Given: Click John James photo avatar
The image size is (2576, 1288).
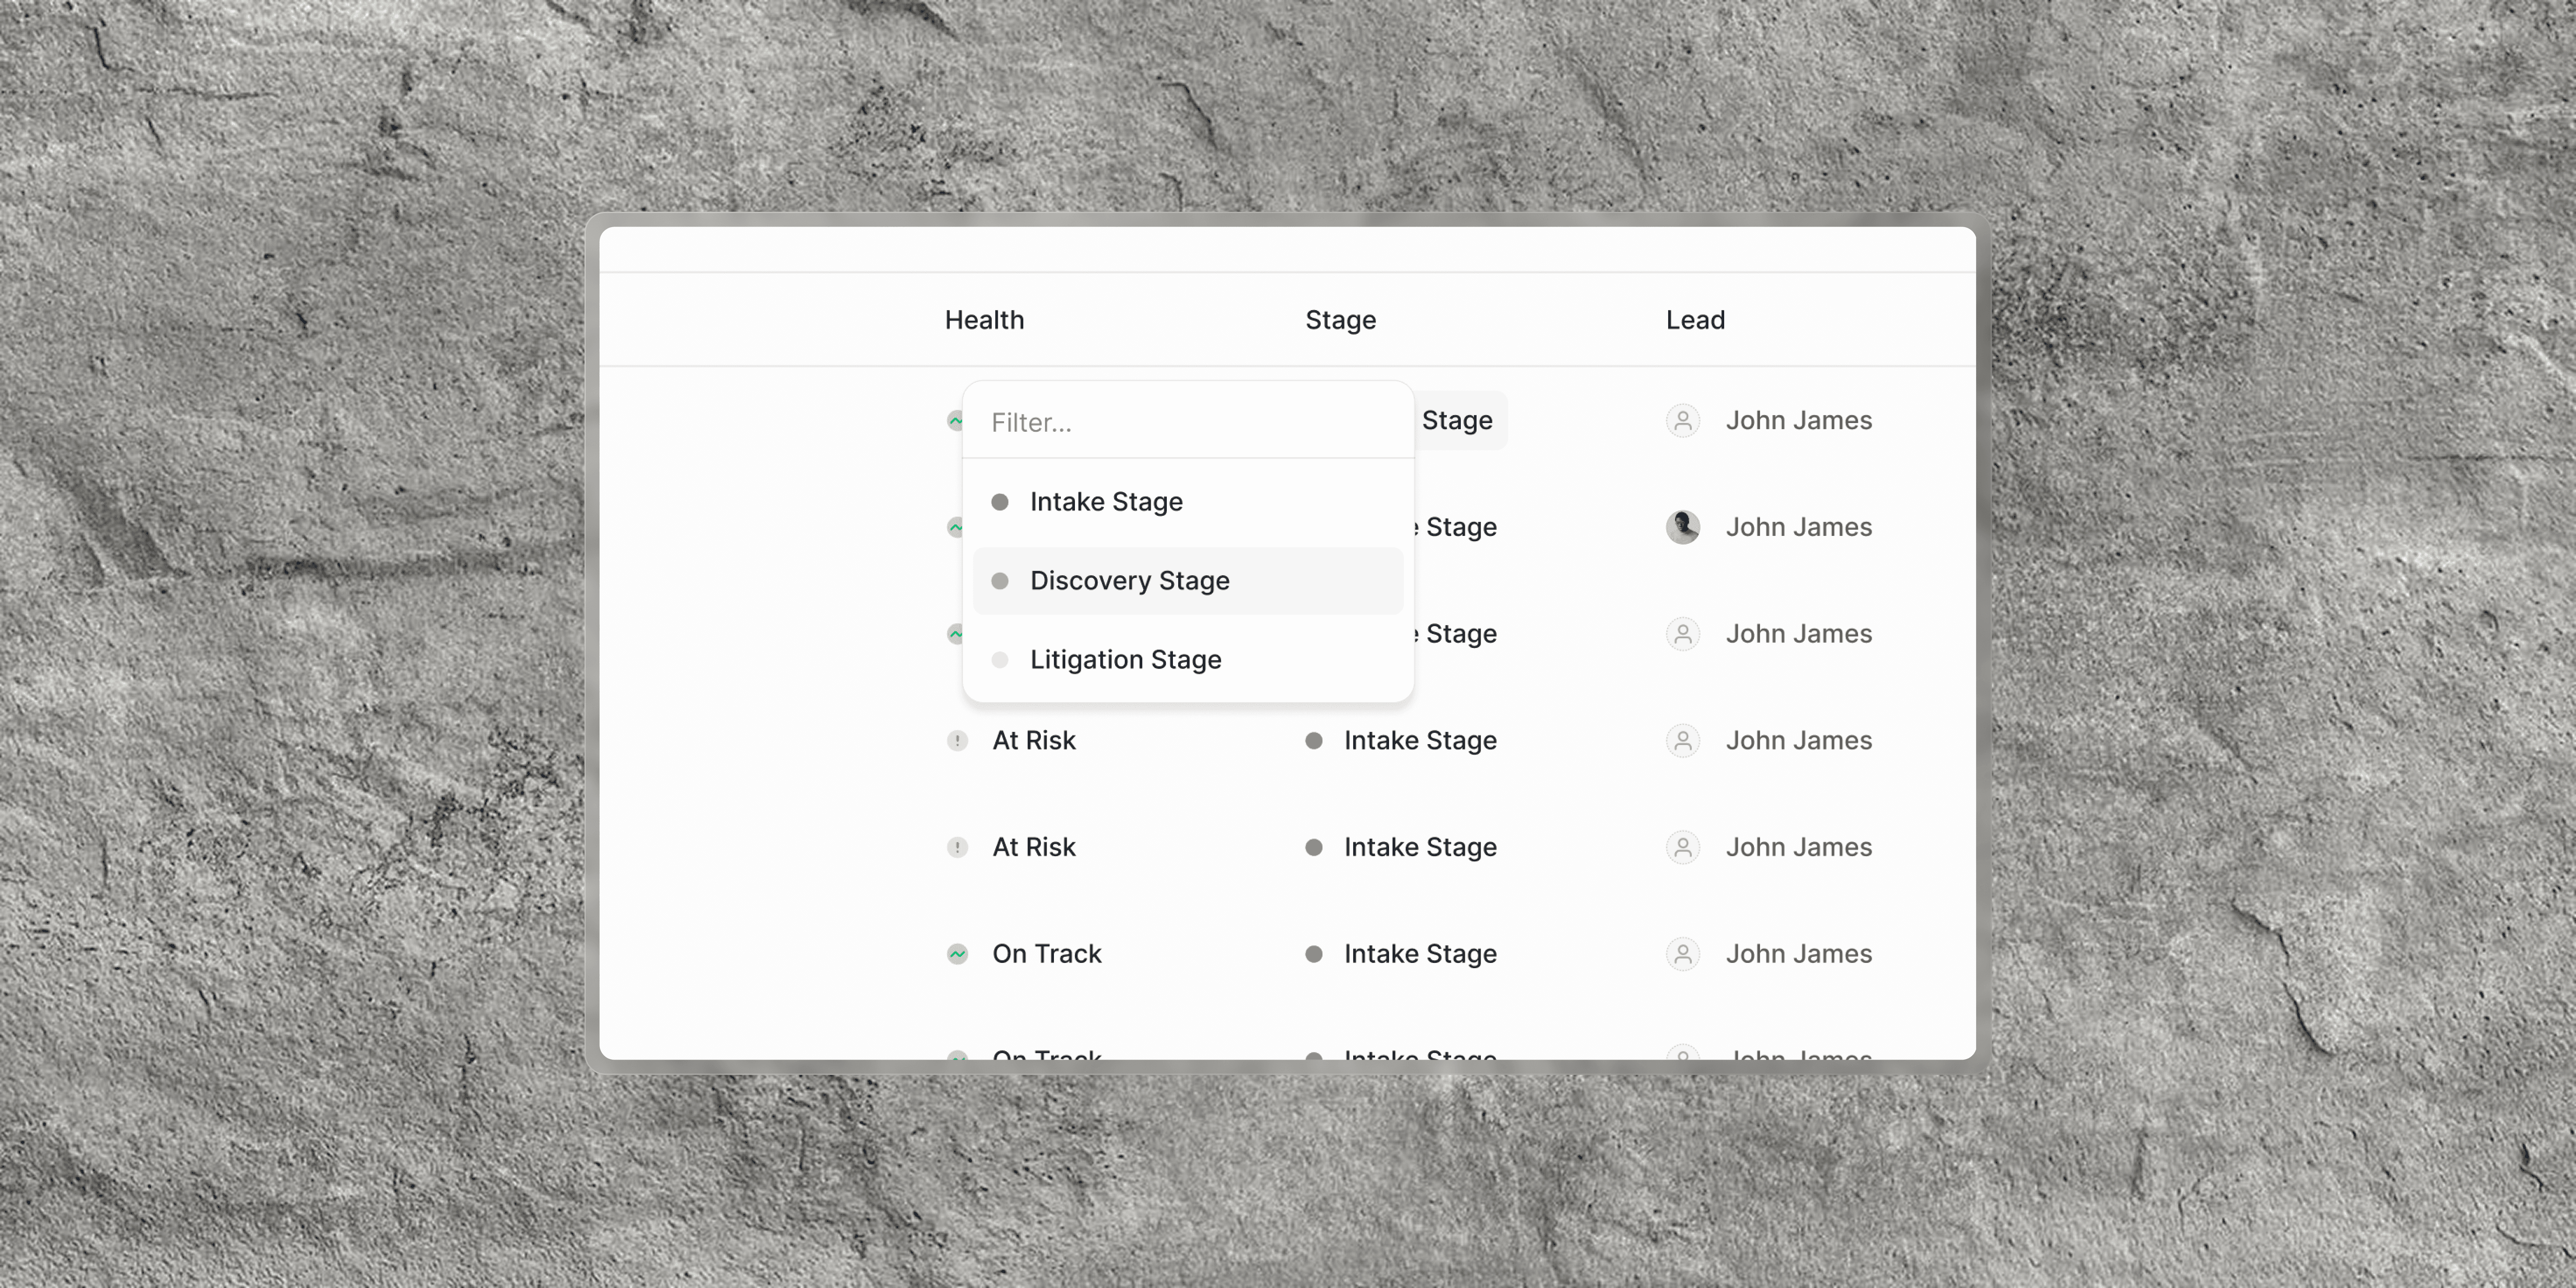Looking at the screenshot, I should 1682,527.
